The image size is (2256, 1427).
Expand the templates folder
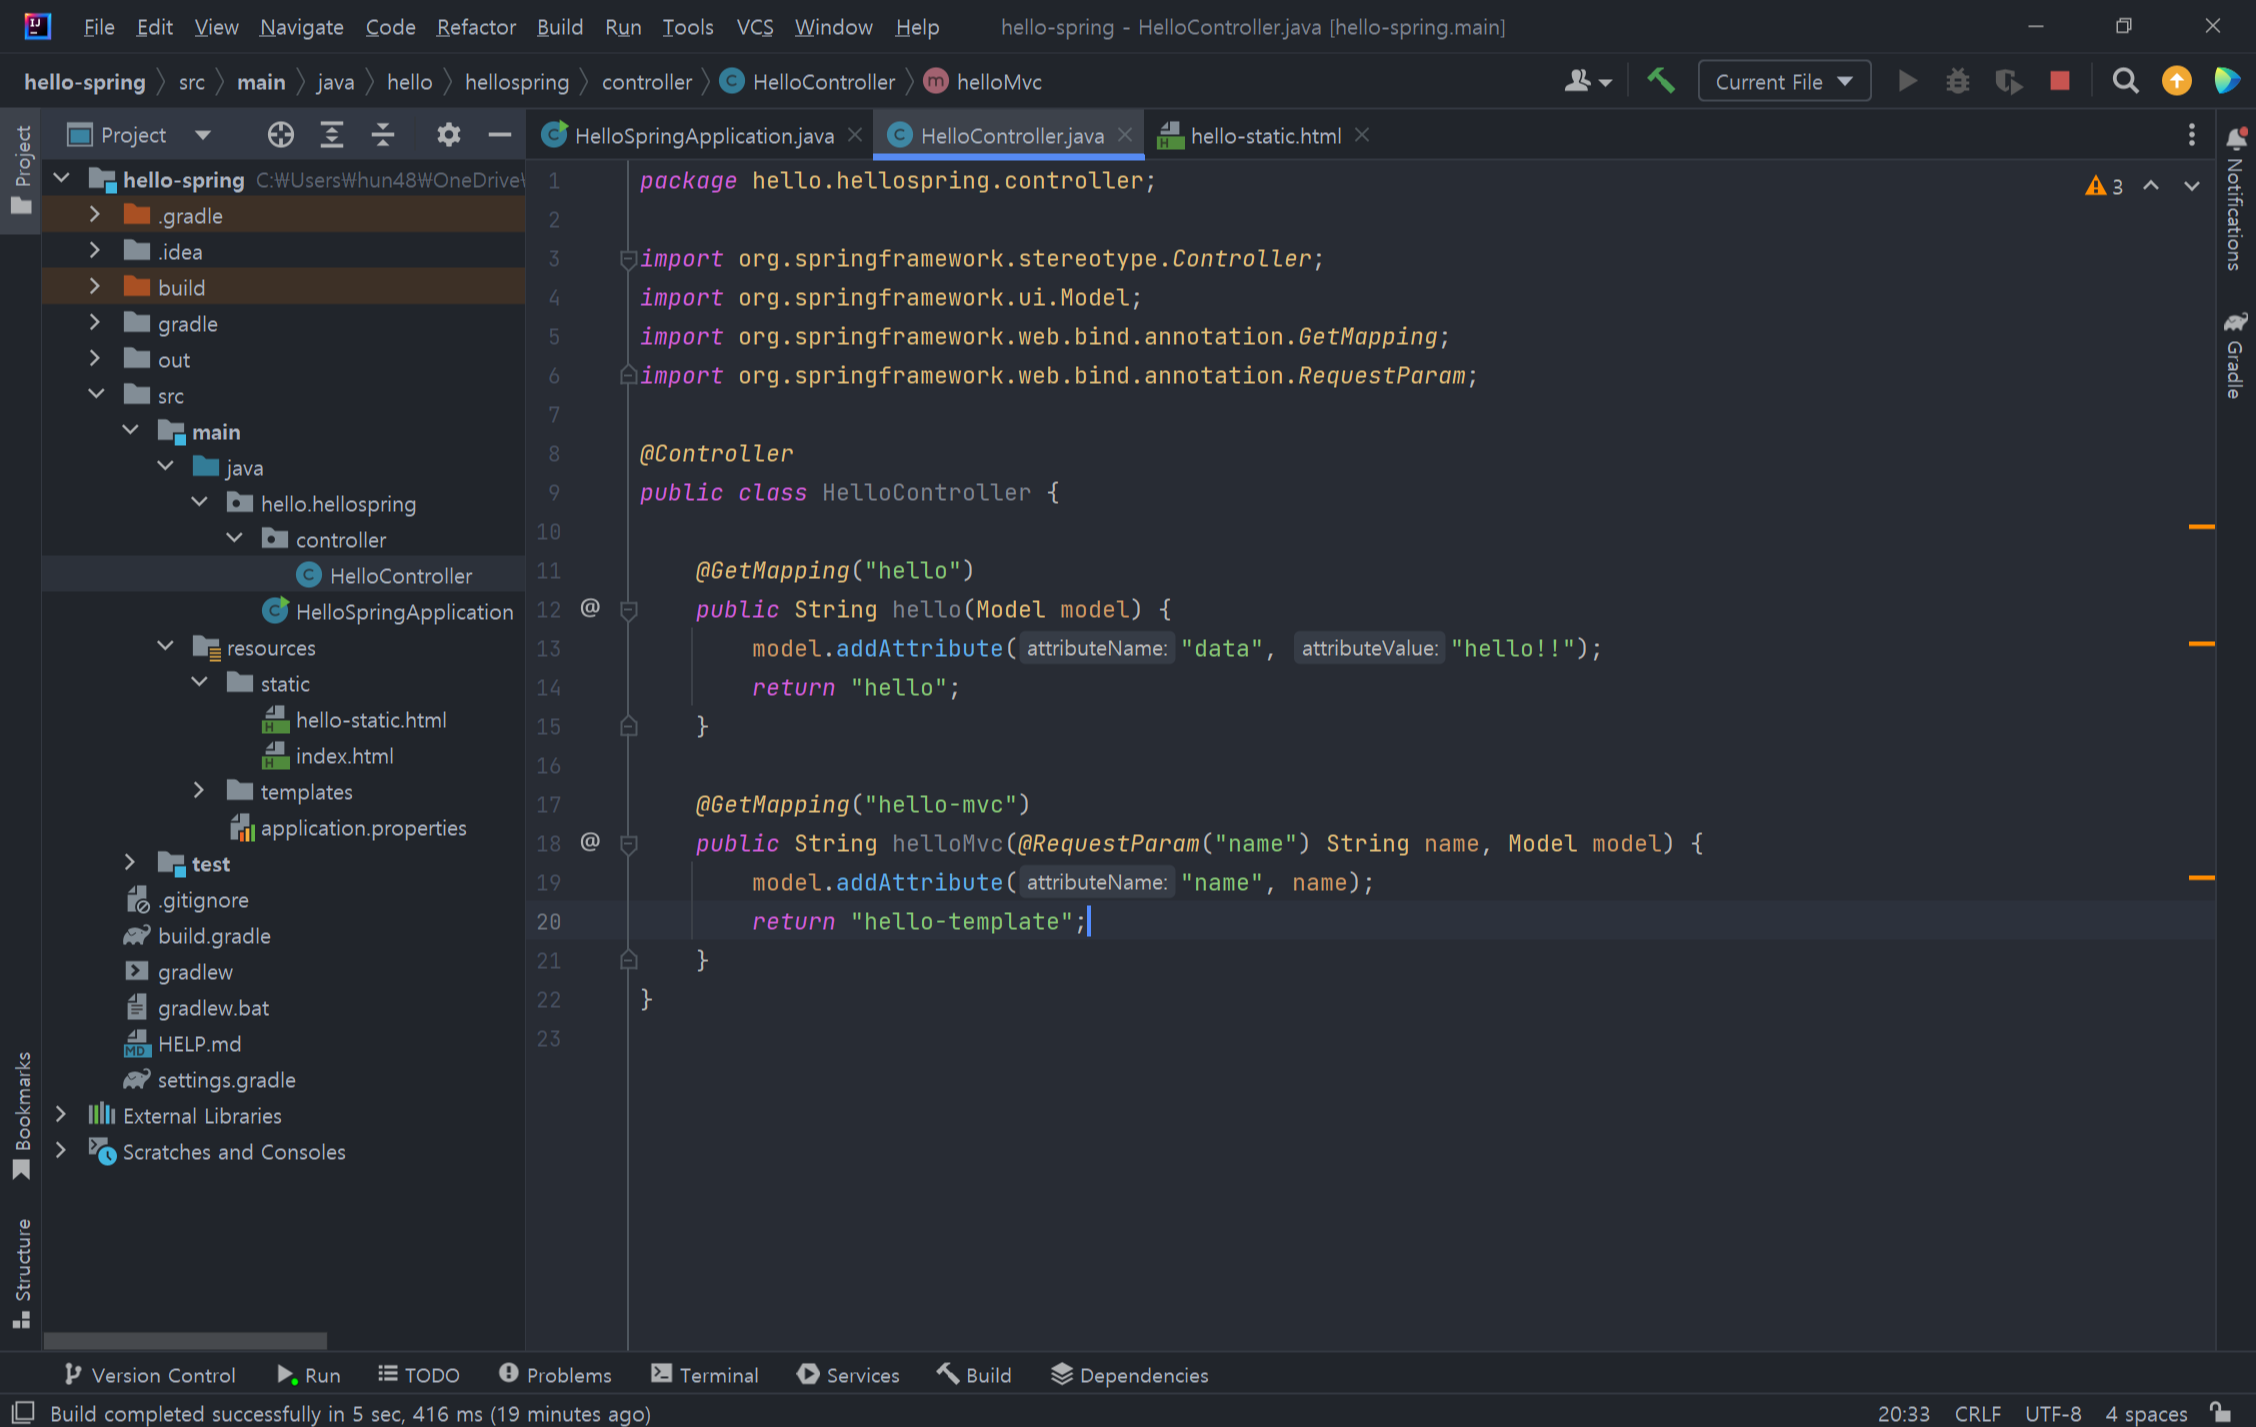point(199,791)
